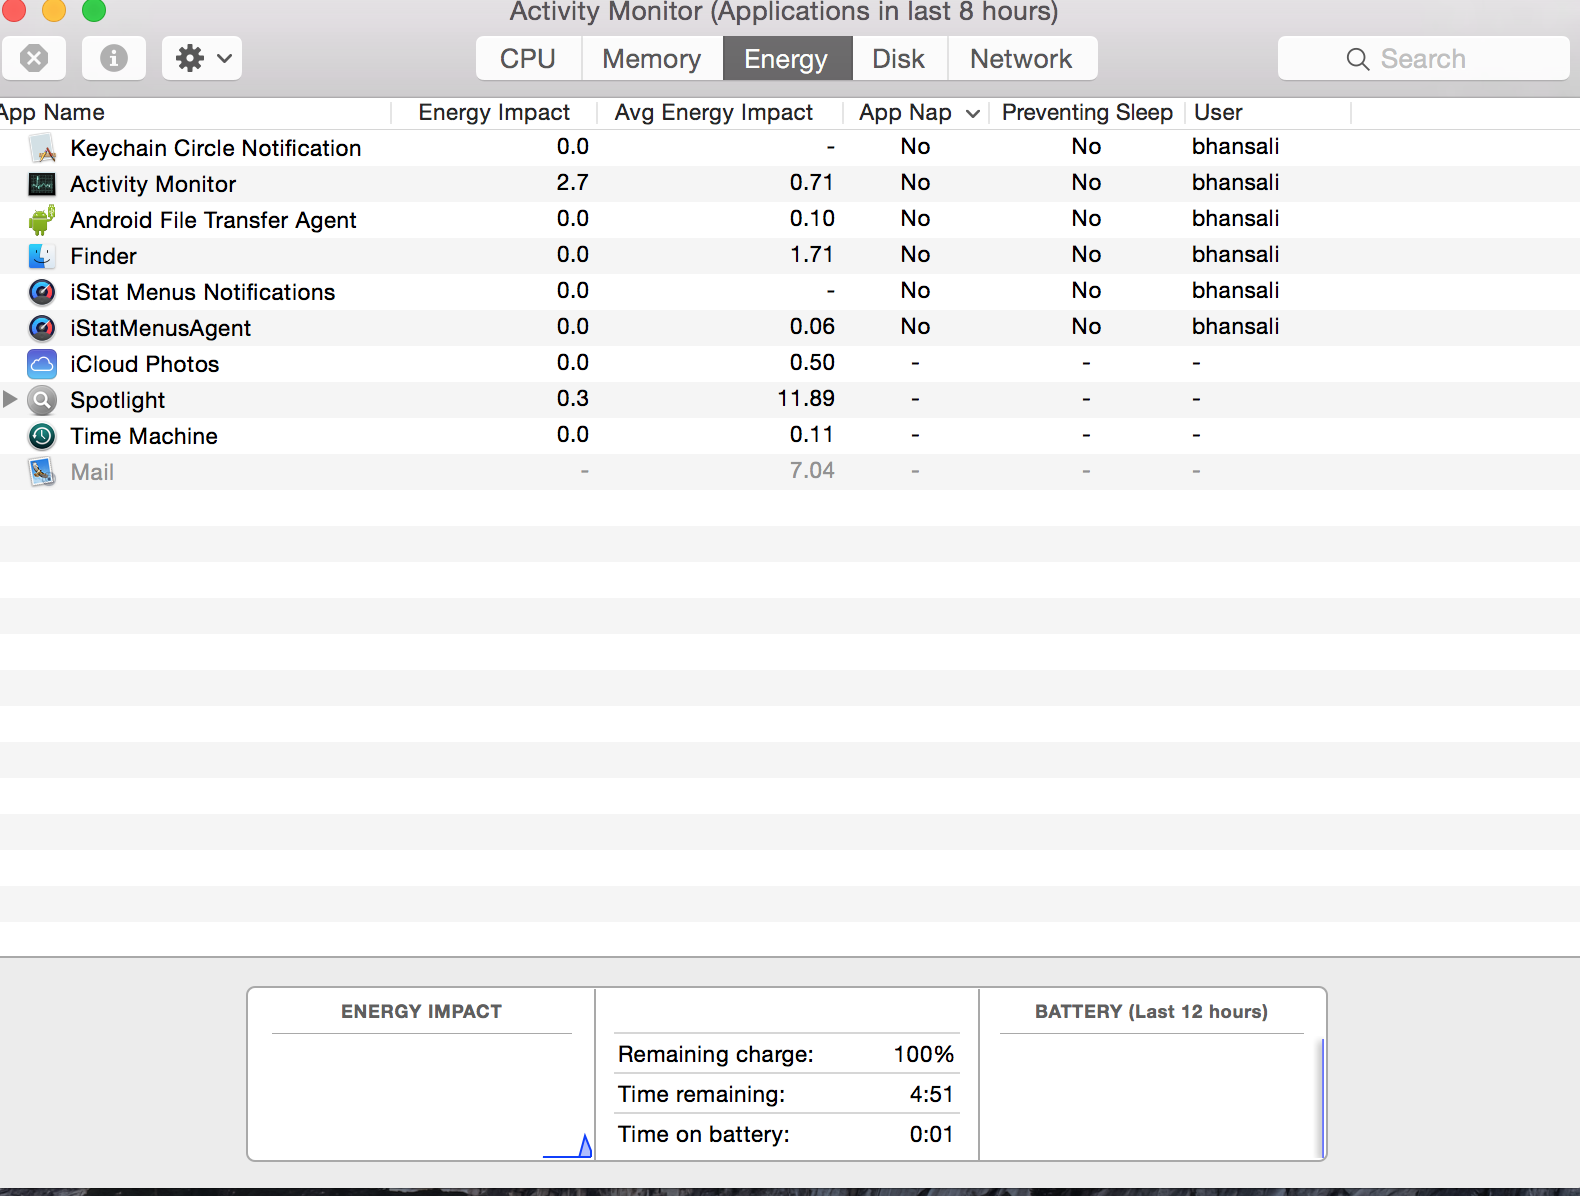Select the Keychain Circle Notification row
Image resolution: width=1580 pixels, height=1196 pixels.
(x=790, y=148)
